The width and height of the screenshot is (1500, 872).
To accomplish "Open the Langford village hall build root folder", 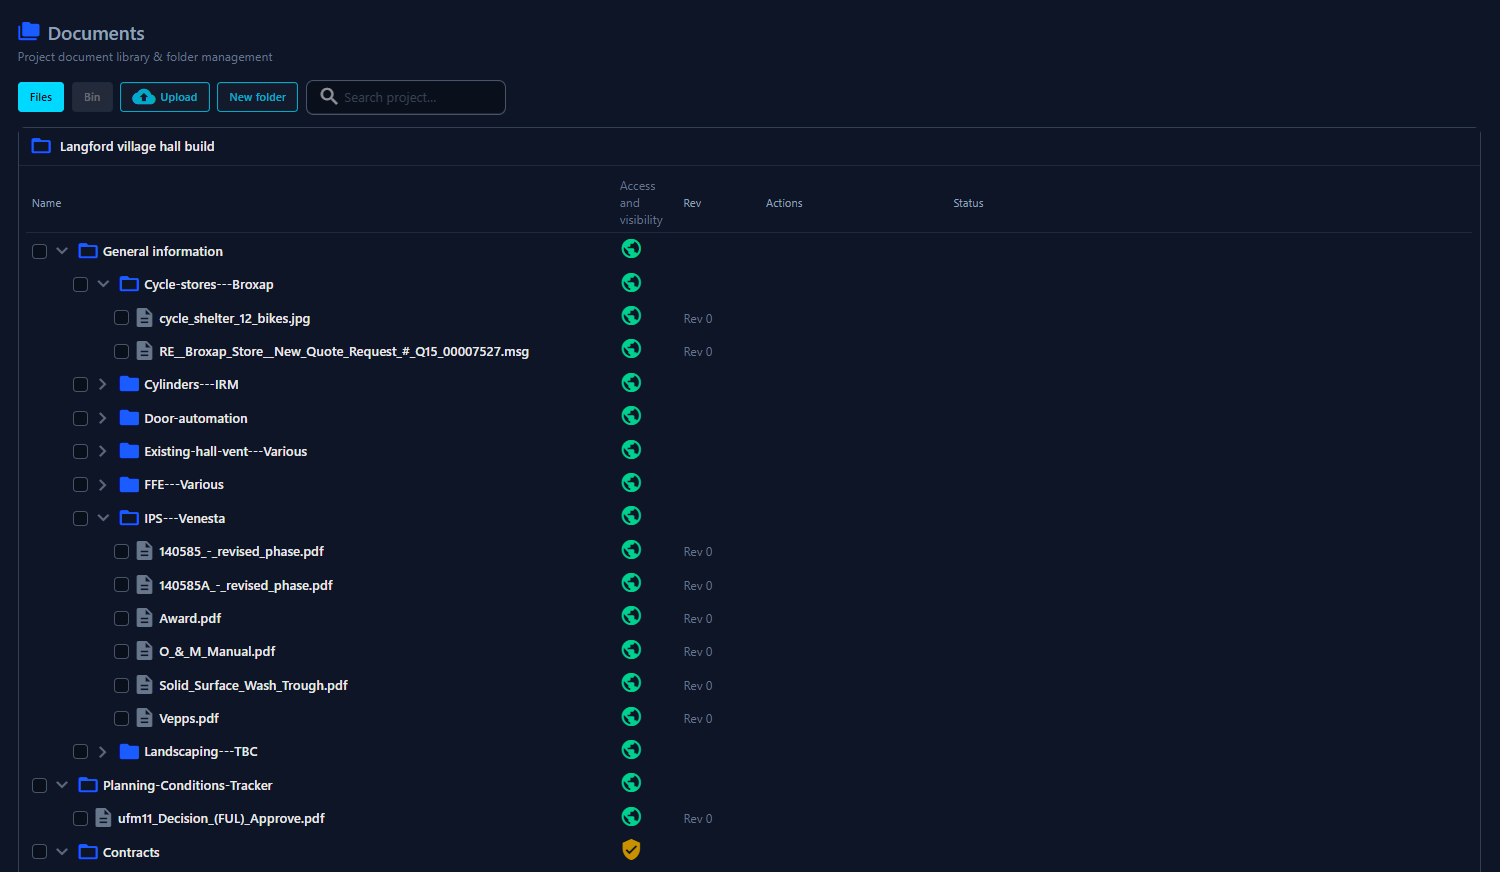I will (x=137, y=146).
